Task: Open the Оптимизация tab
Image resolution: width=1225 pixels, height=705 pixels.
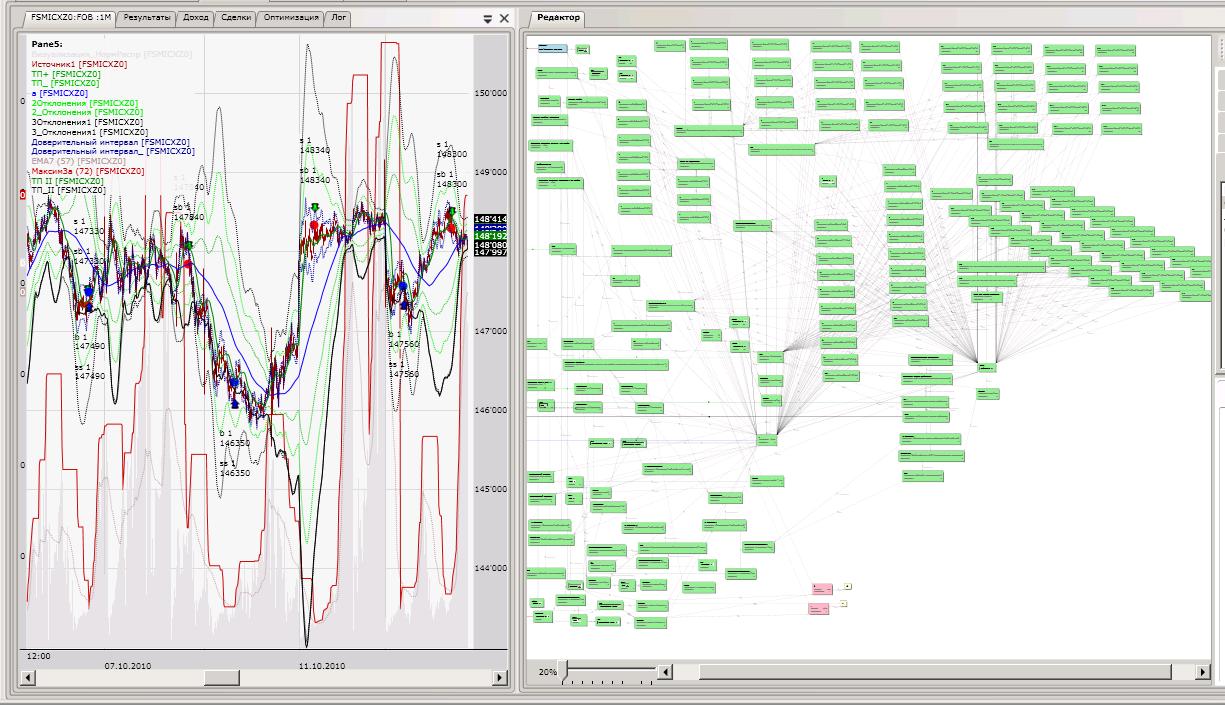Action: (291, 18)
